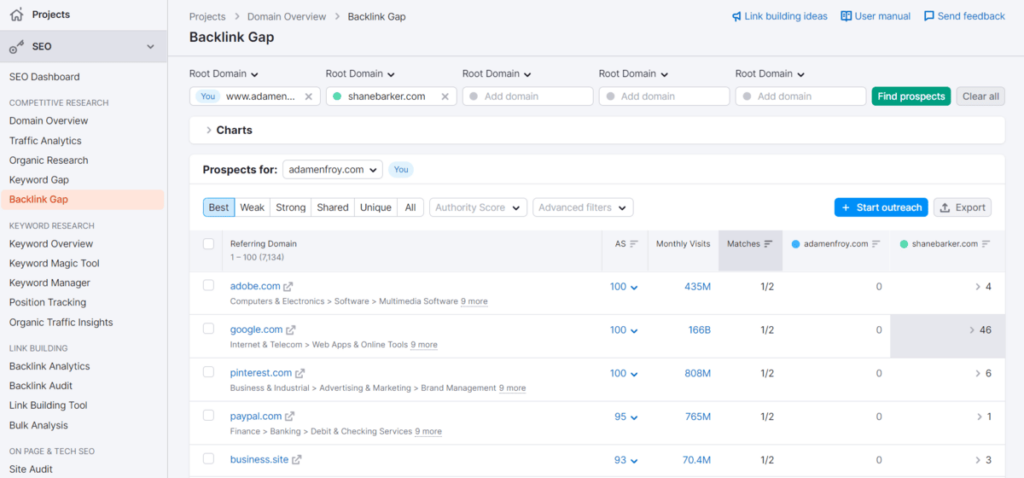Select the Unique prospects tab
This screenshot has width=1024, height=478.
(376, 208)
